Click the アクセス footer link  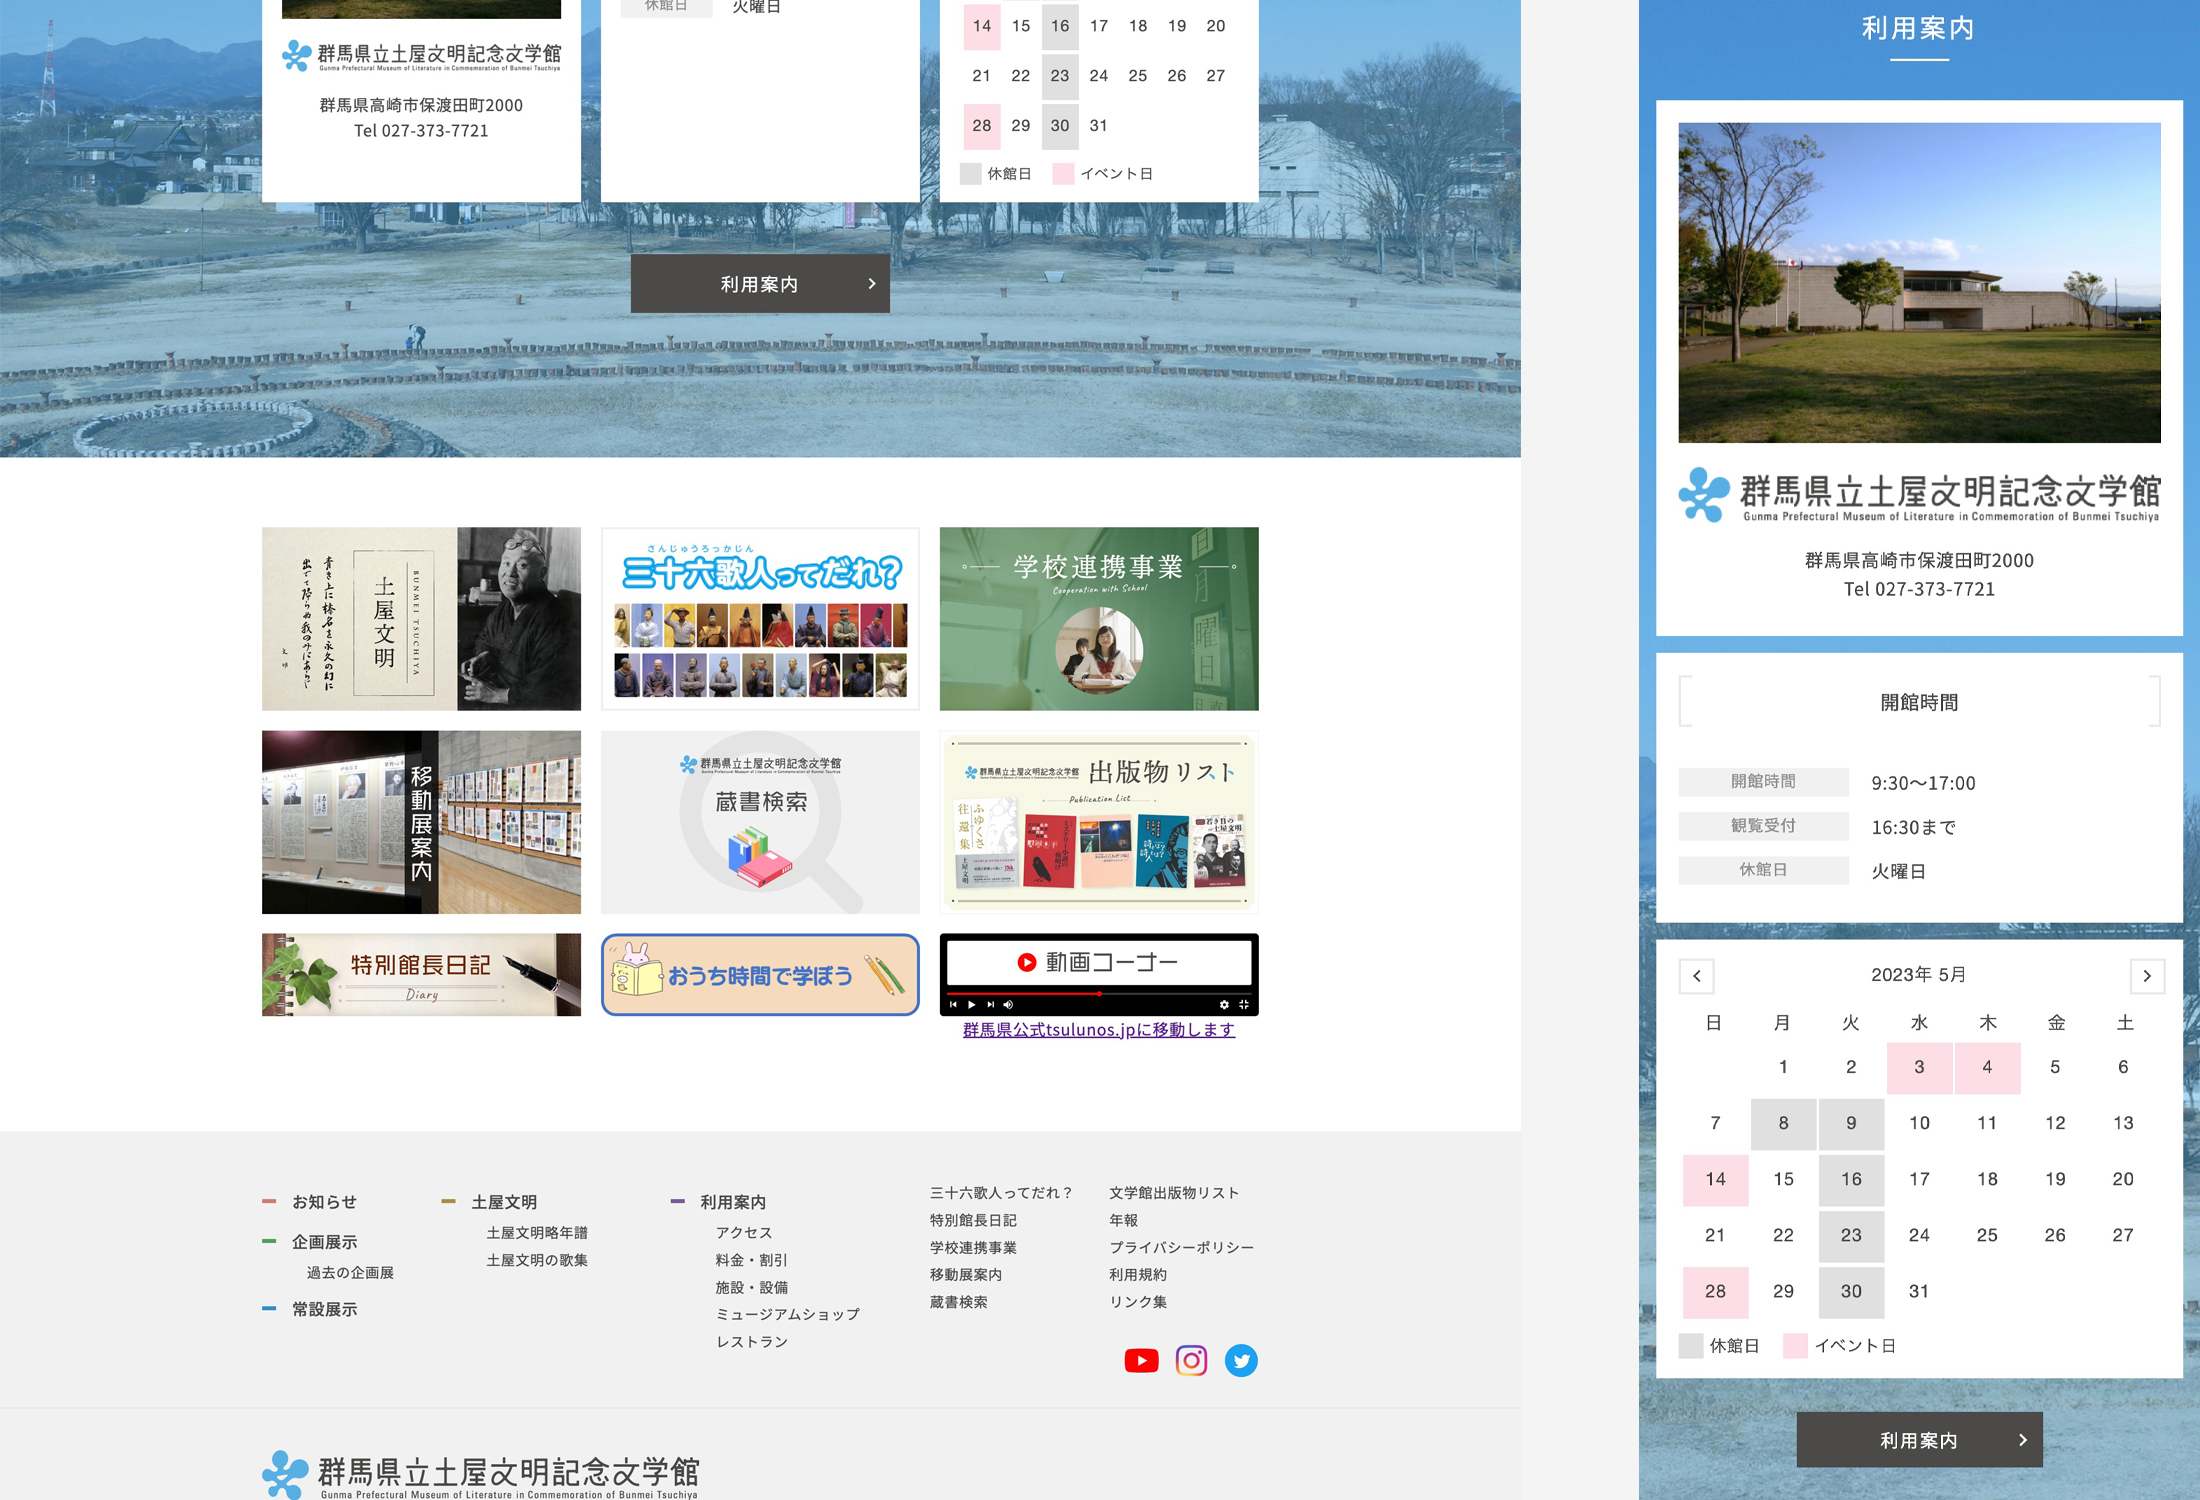point(744,1233)
